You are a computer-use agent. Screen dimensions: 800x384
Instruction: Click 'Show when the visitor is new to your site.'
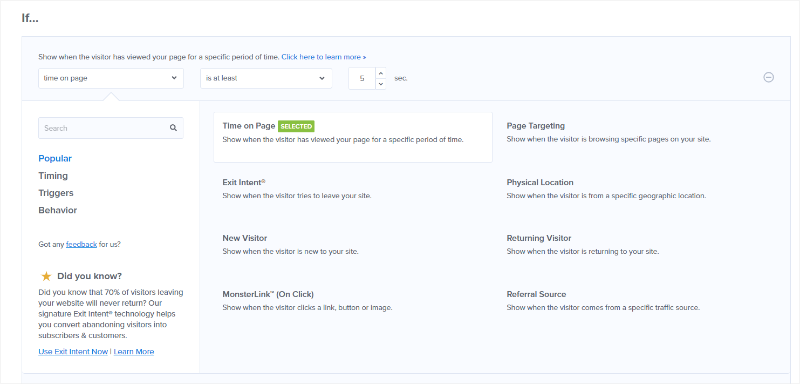pyautogui.click(x=290, y=252)
